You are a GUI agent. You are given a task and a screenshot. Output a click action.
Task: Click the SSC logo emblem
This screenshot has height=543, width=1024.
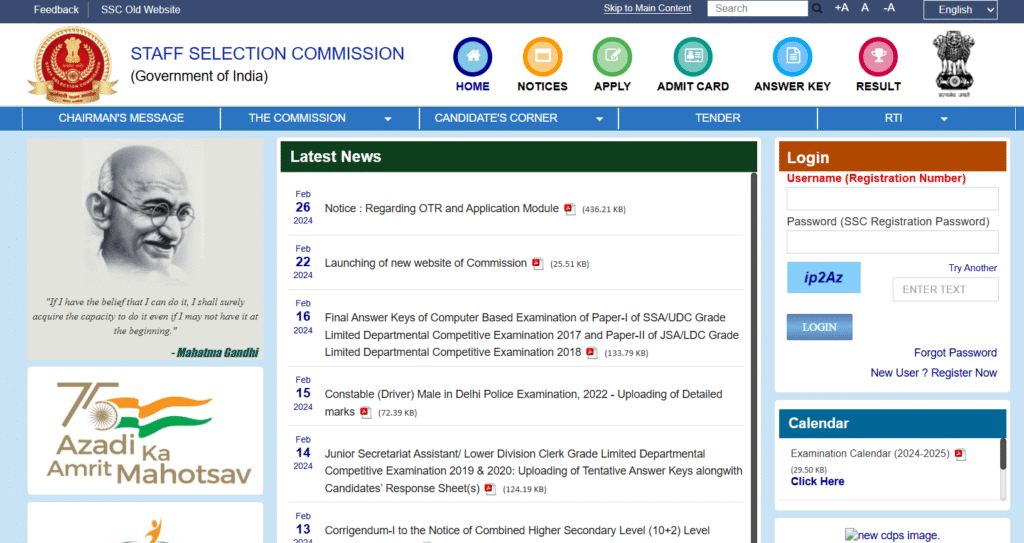coord(72,65)
